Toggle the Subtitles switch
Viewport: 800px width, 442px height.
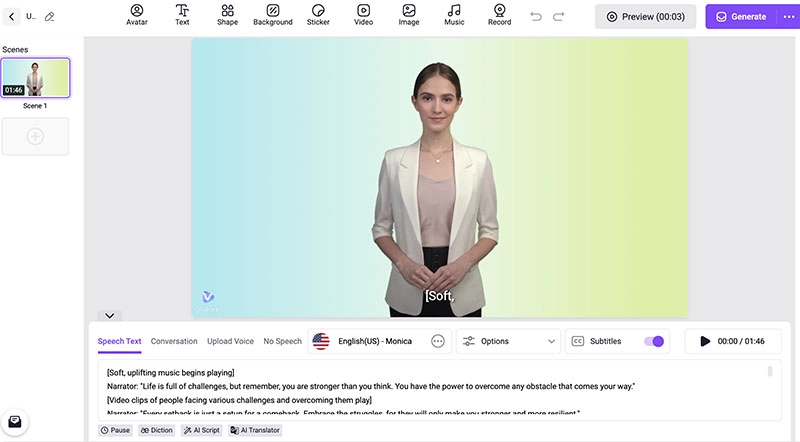[654, 341]
